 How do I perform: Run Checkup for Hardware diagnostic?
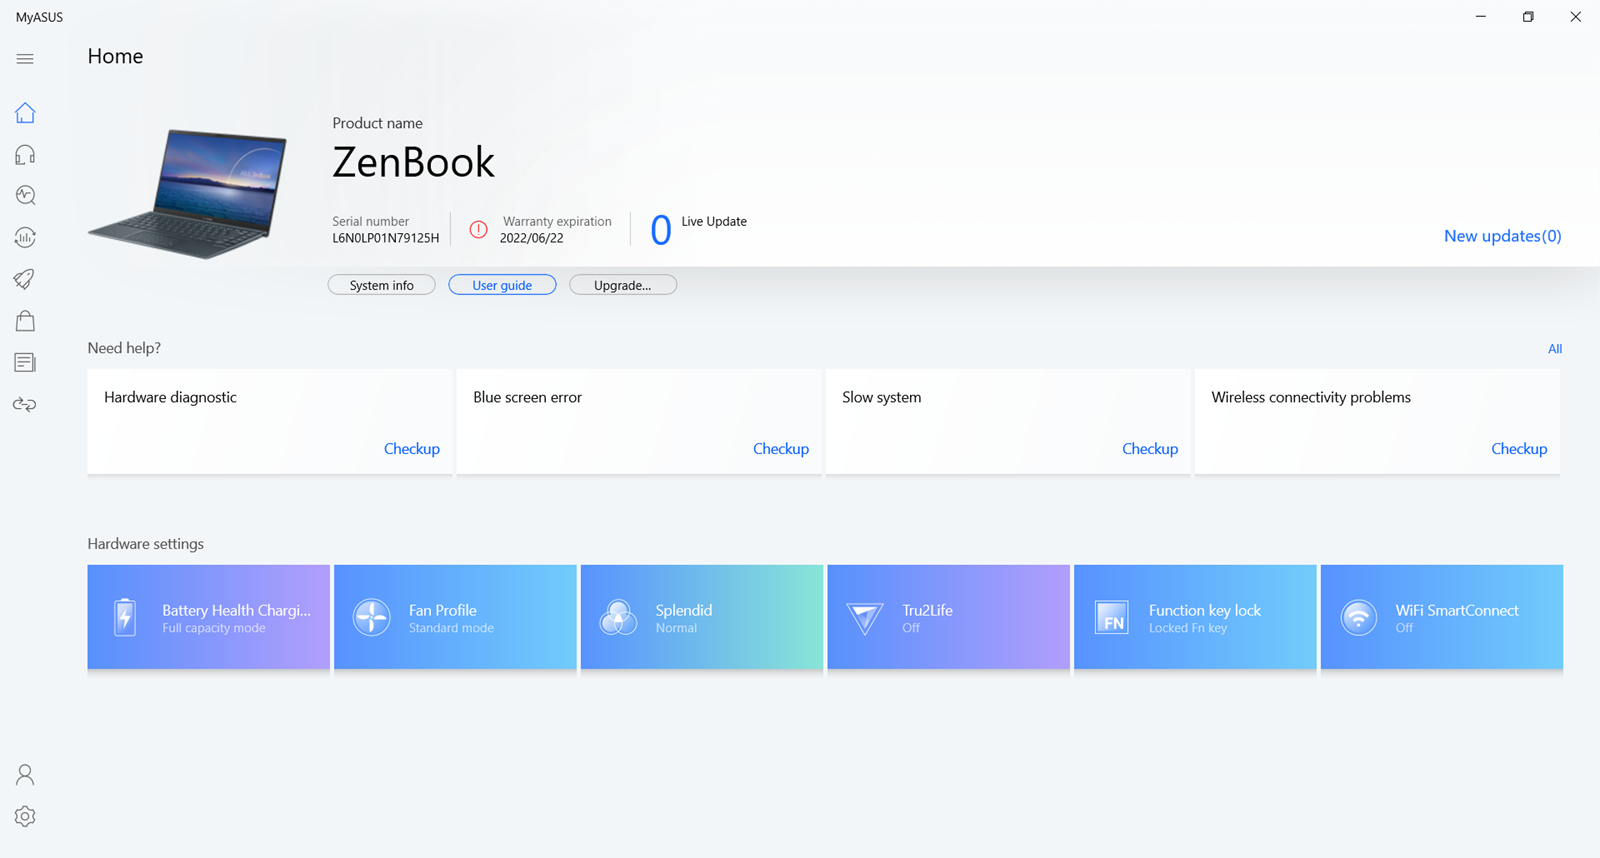coord(412,449)
